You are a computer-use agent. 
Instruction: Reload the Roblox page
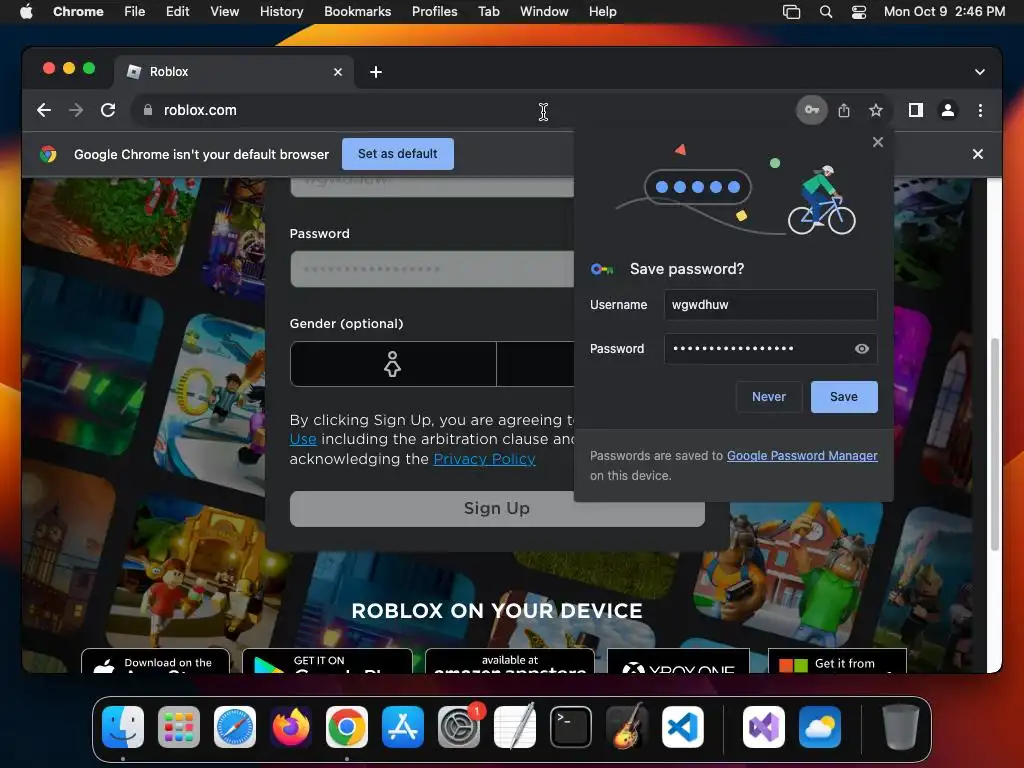click(x=108, y=110)
